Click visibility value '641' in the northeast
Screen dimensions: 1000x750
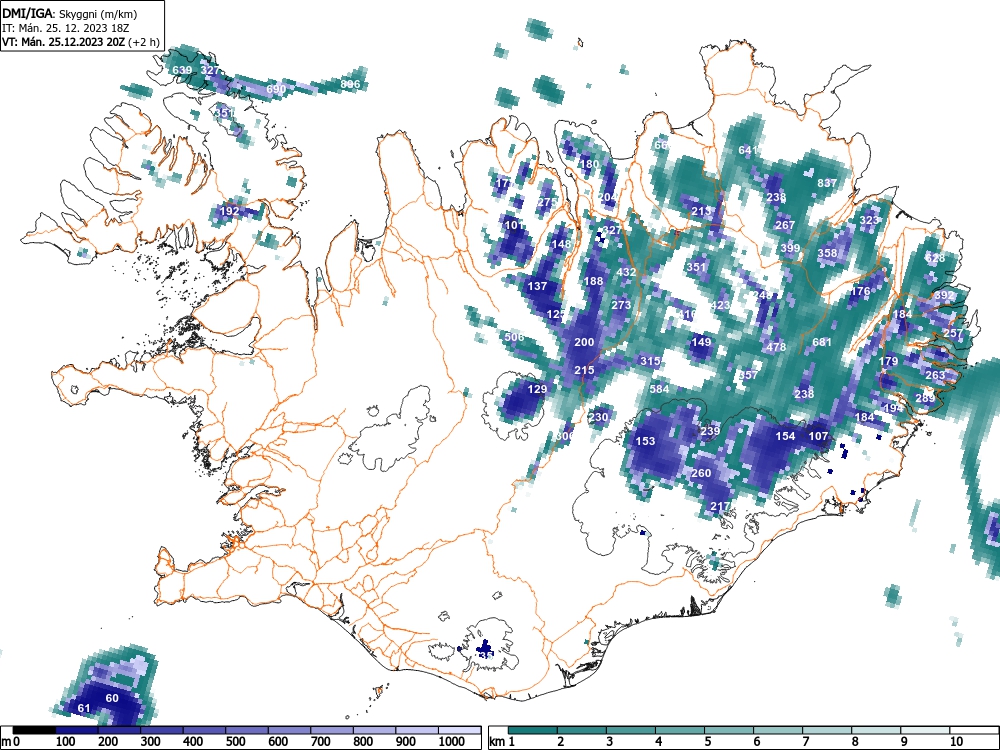[748, 150]
